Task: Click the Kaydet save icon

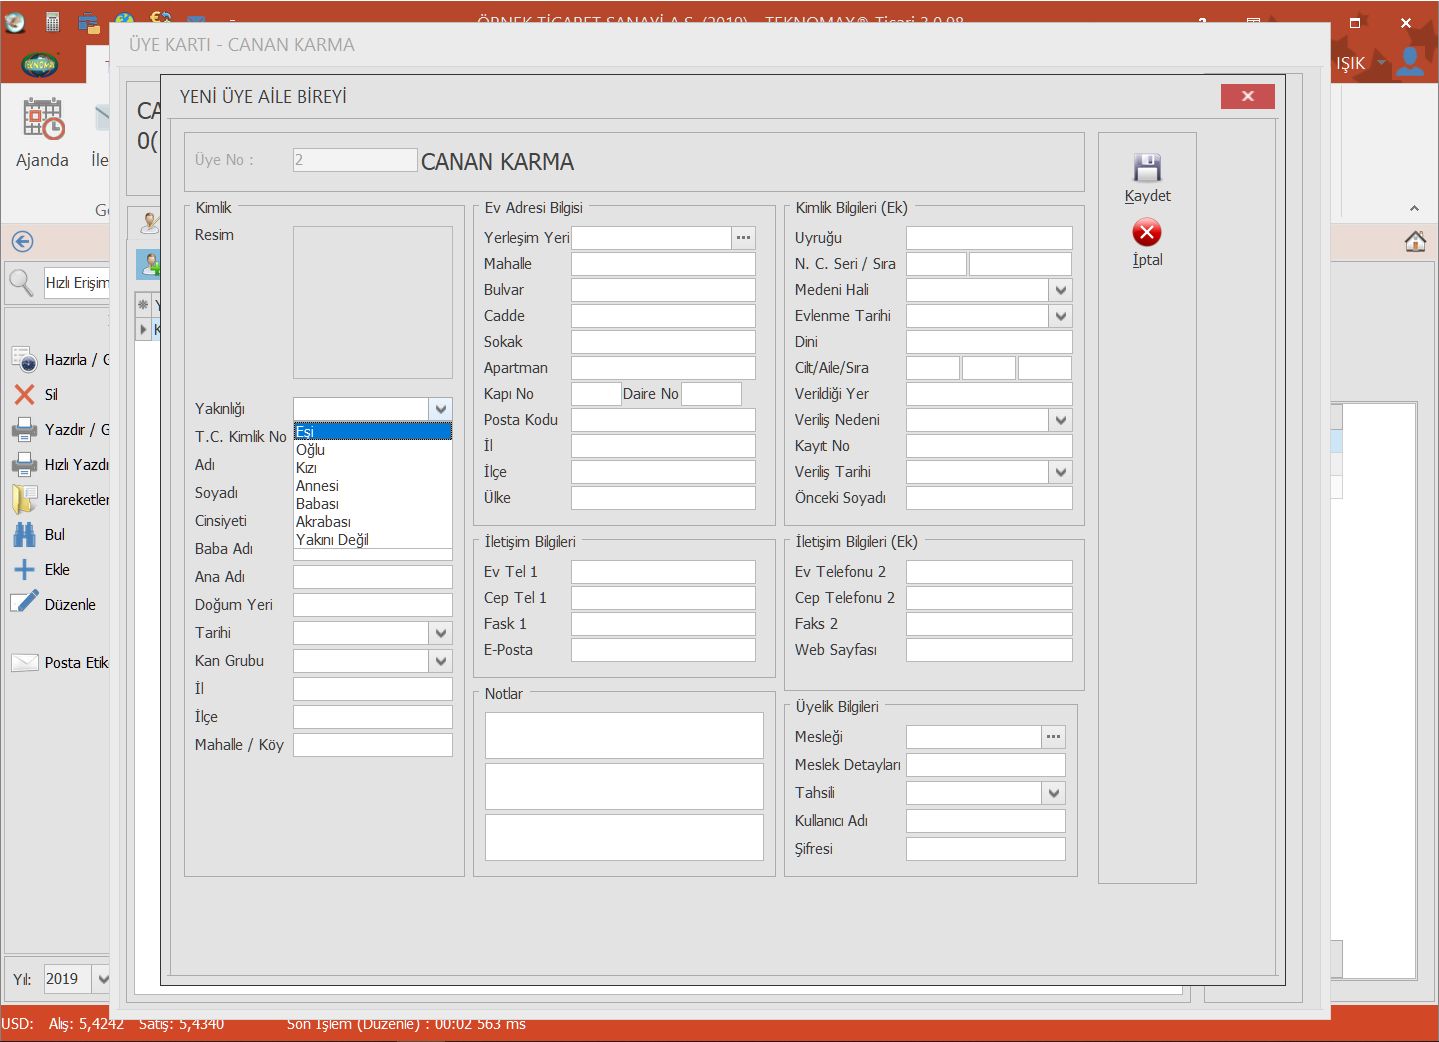Action: point(1147,167)
